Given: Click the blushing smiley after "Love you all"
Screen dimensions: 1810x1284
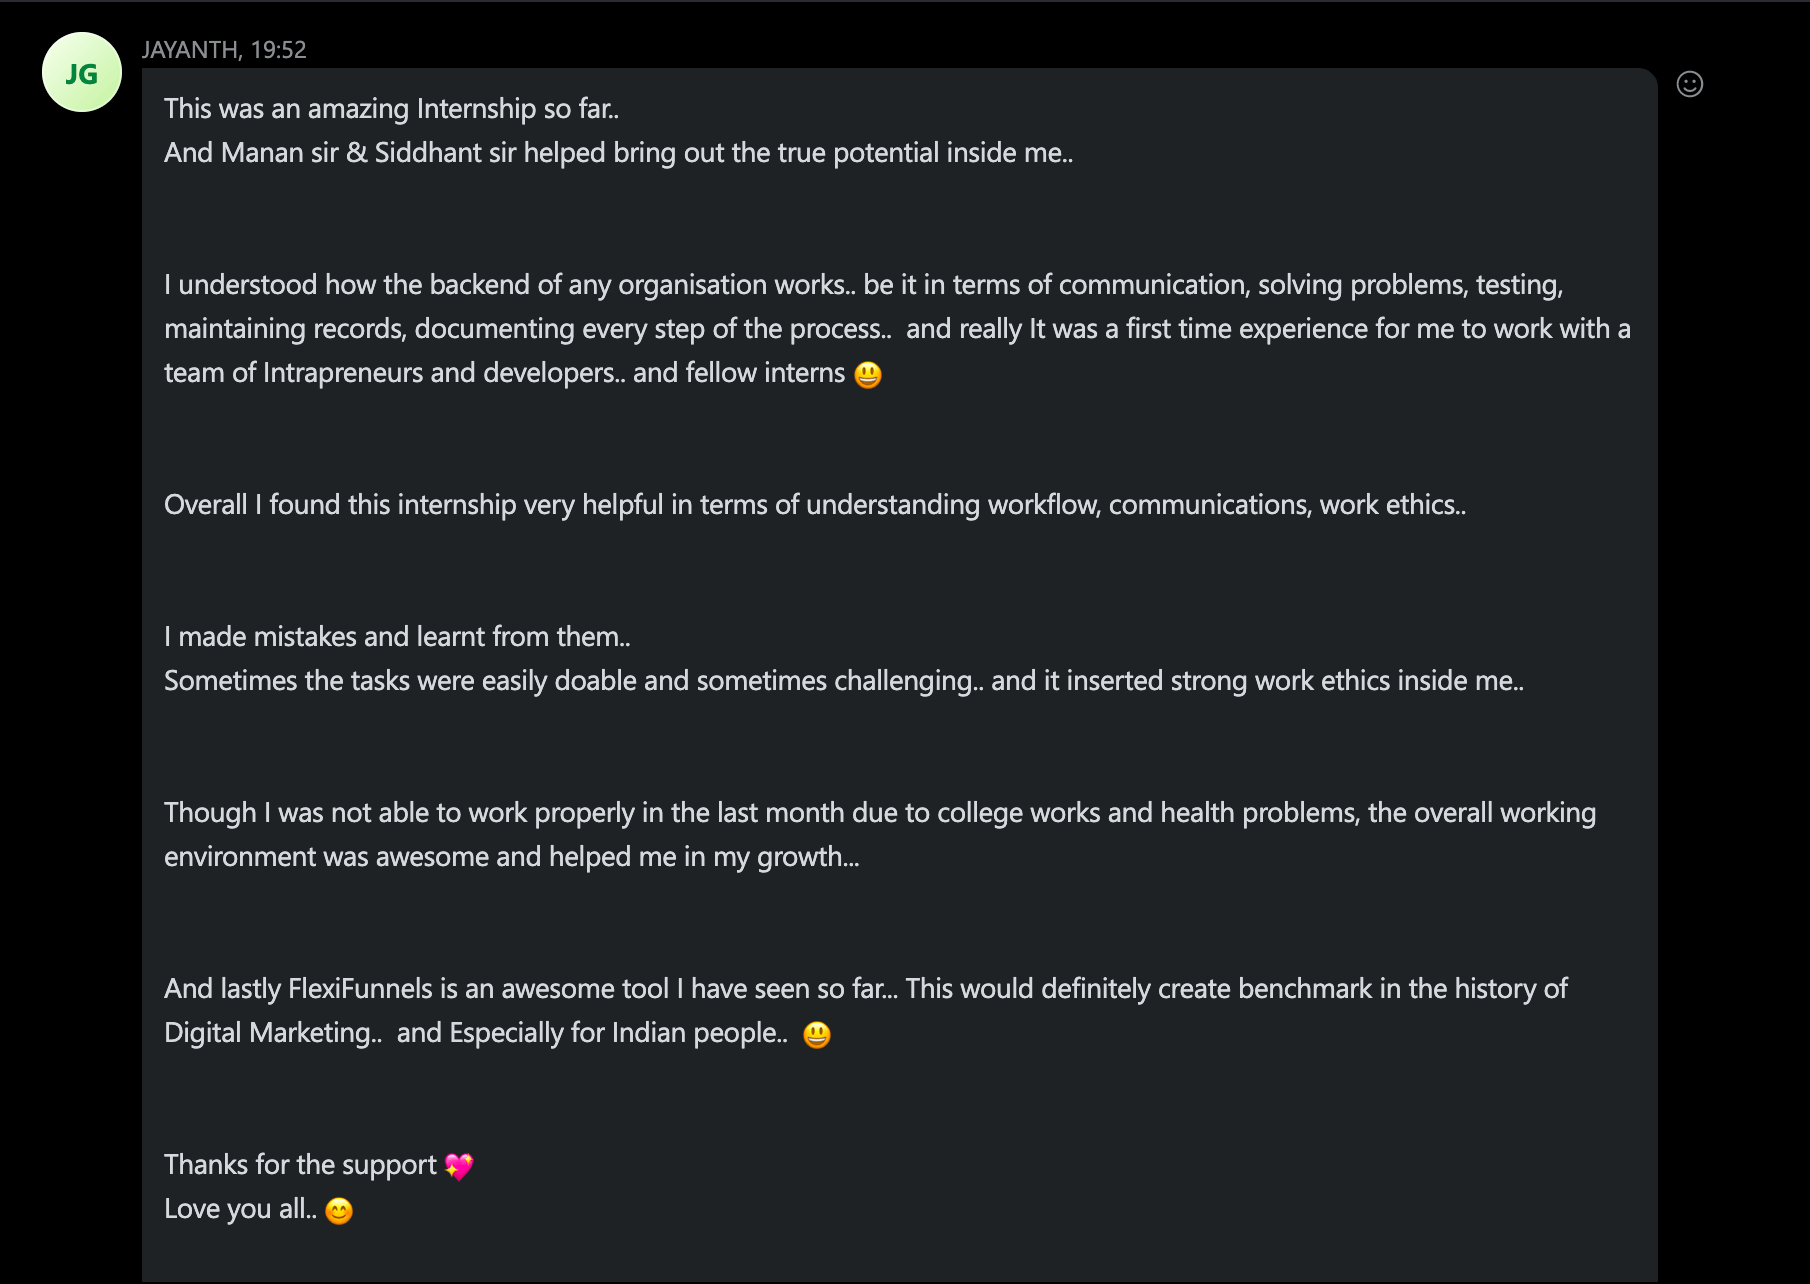Looking at the screenshot, I should [x=340, y=1210].
